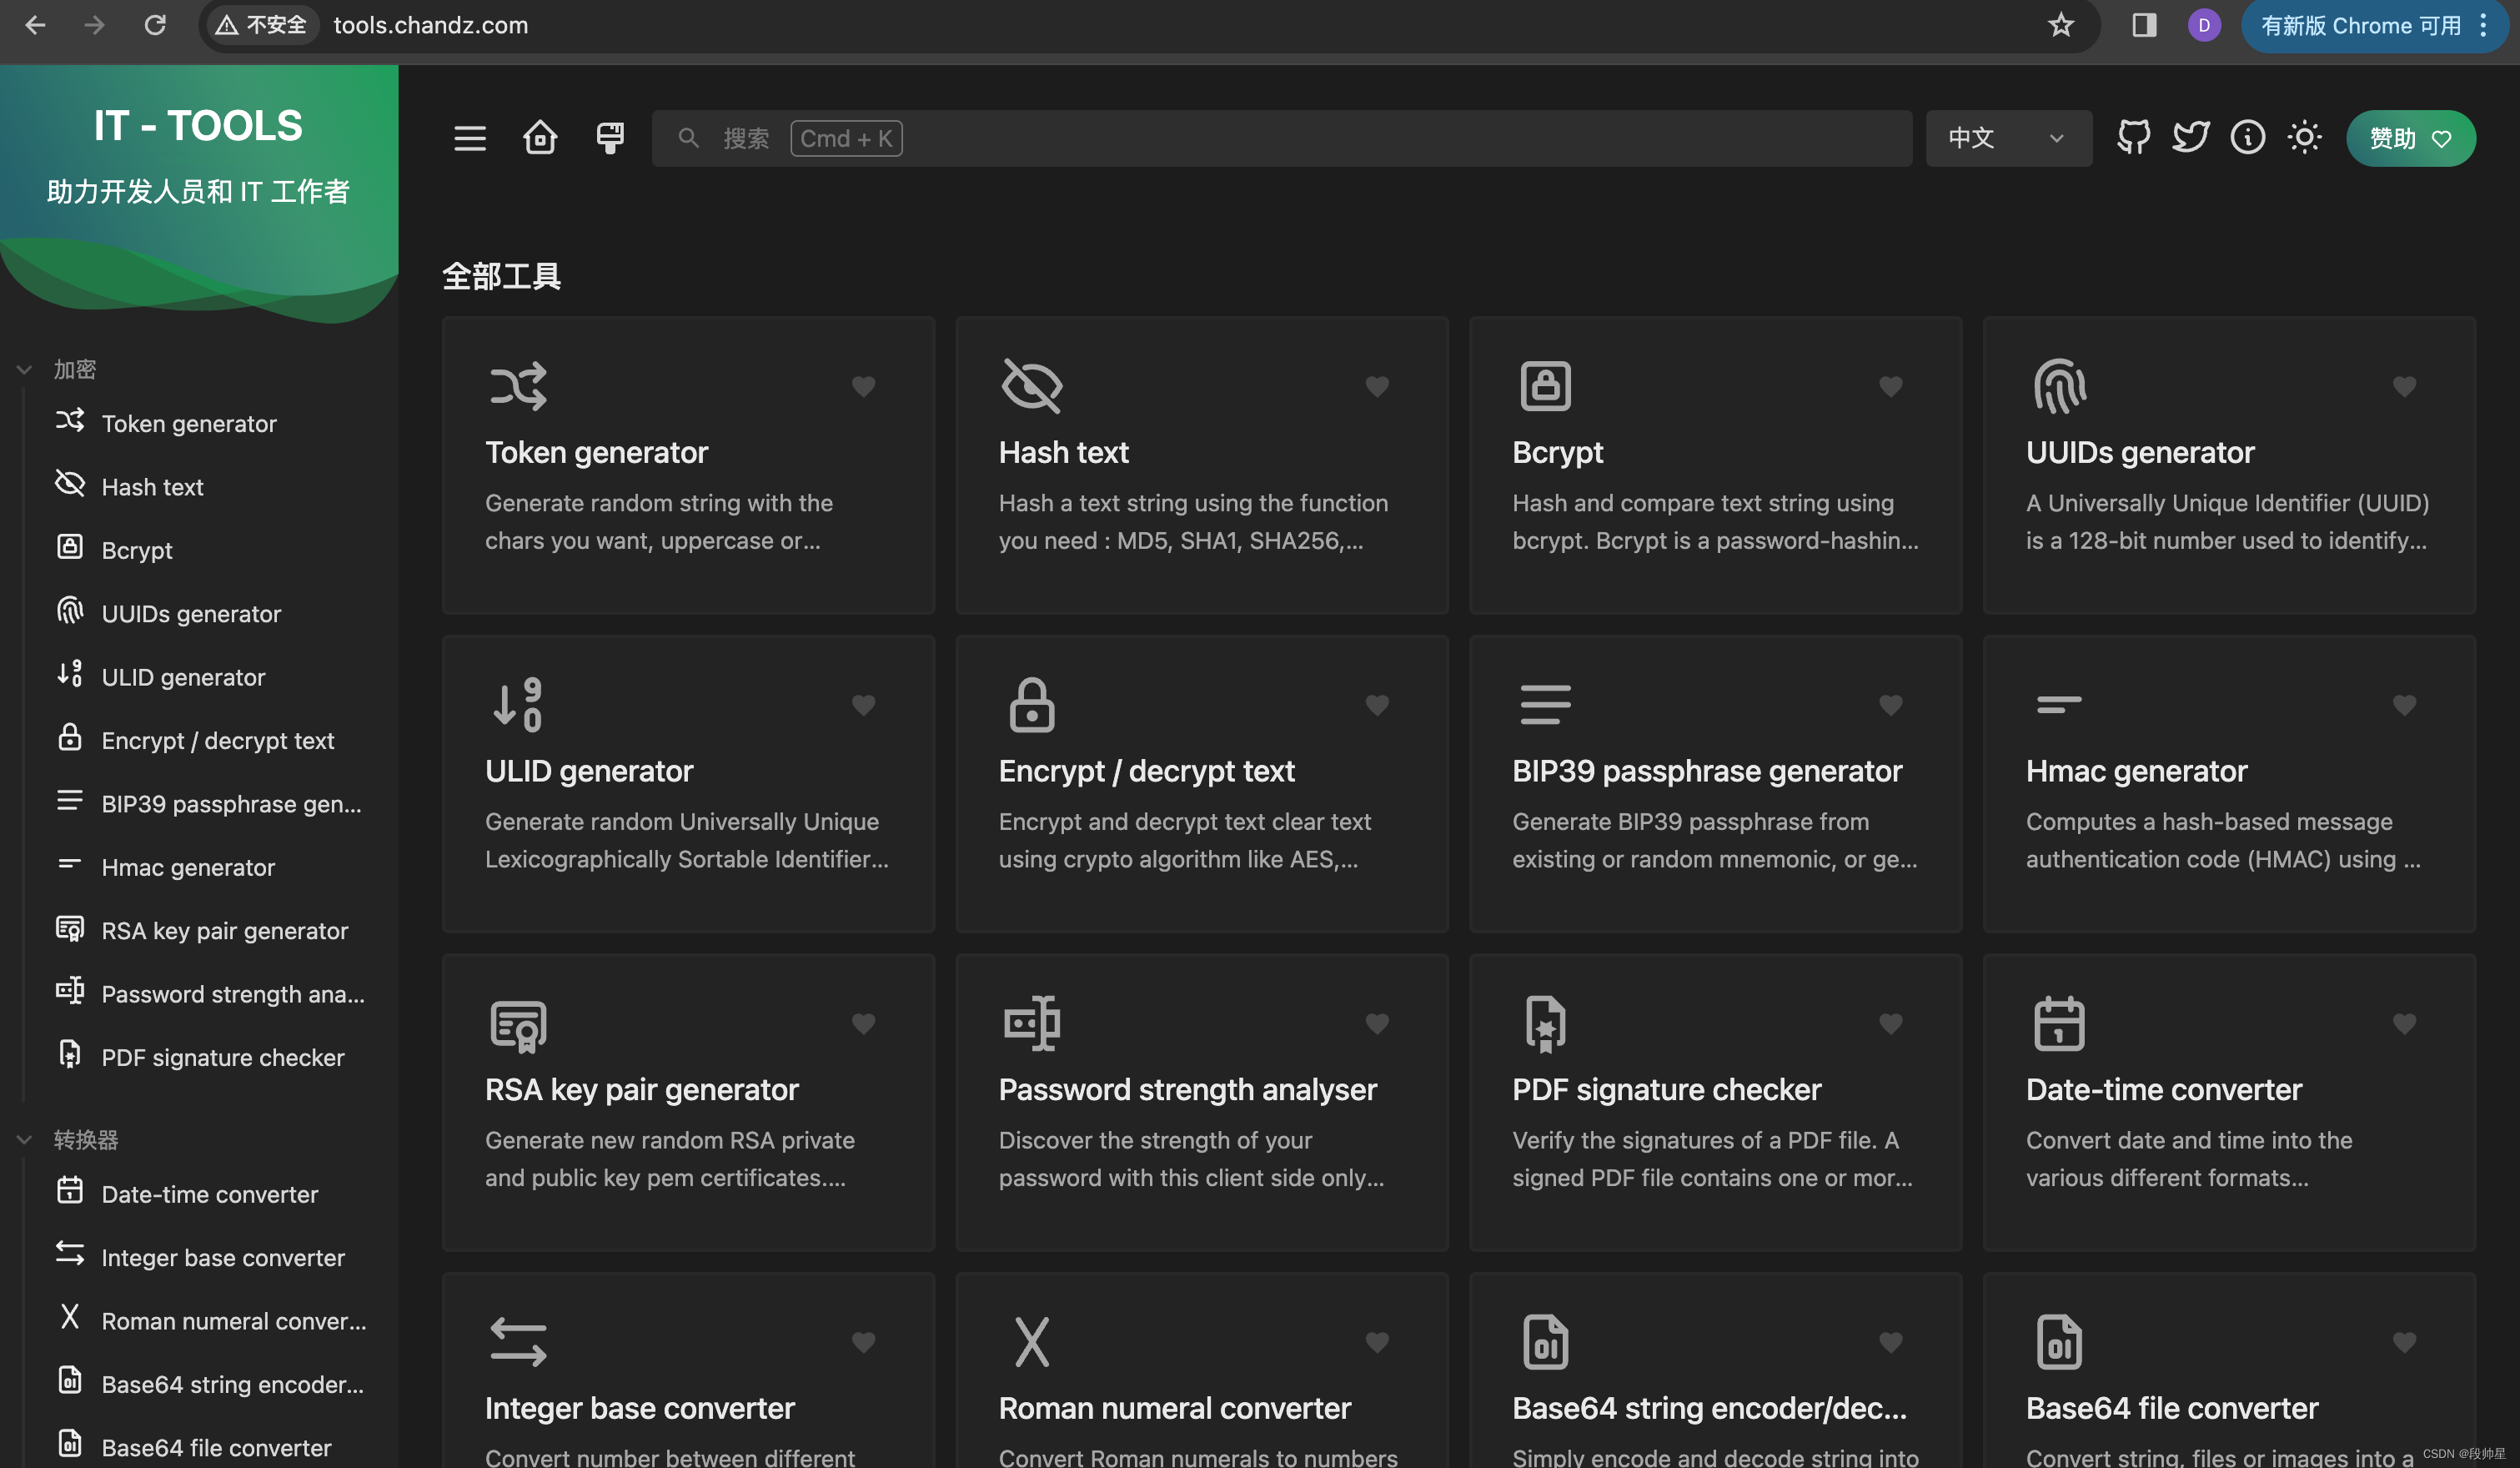The width and height of the screenshot is (2520, 1468).
Task: Toggle the sidebar hamburger menu
Action: 470,138
